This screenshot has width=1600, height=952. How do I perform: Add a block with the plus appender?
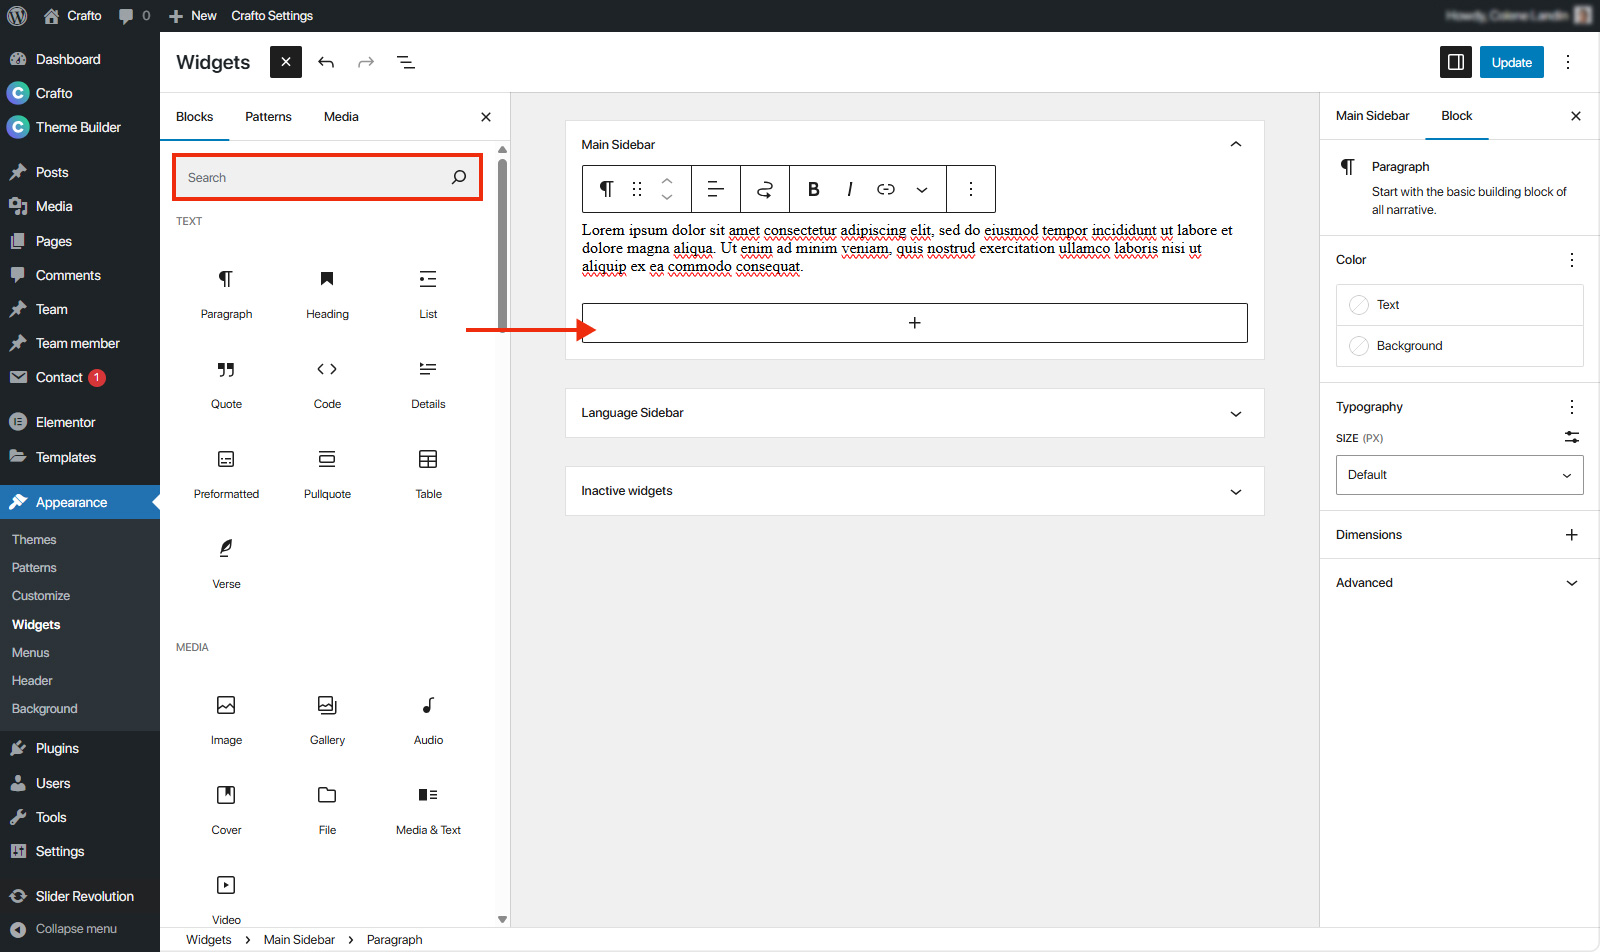pyautogui.click(x=915, y=323)
